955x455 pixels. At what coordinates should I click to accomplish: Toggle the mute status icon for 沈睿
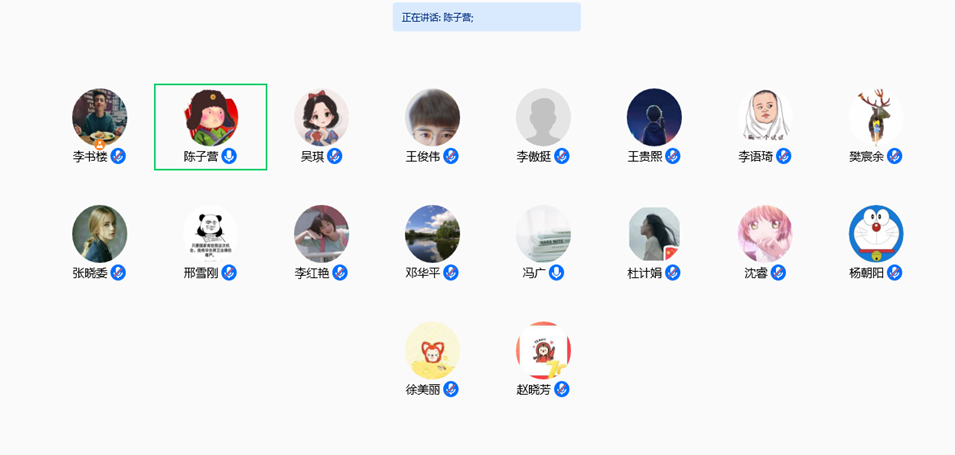point(778,272)
